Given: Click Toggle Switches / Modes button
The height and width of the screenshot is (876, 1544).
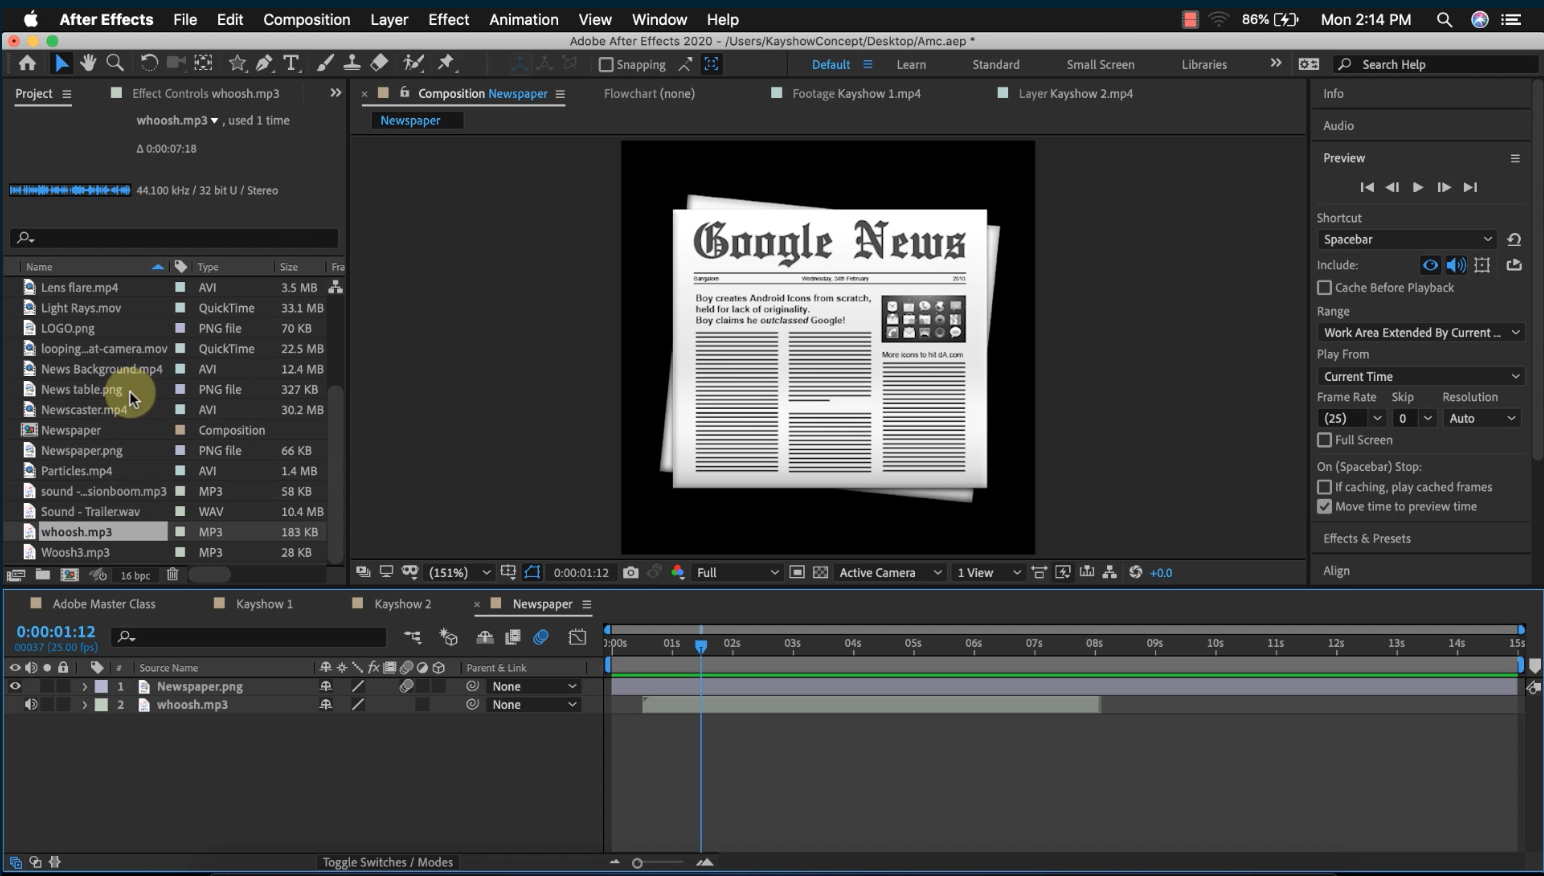Looking at the screenshot, I should pos(387,862).
